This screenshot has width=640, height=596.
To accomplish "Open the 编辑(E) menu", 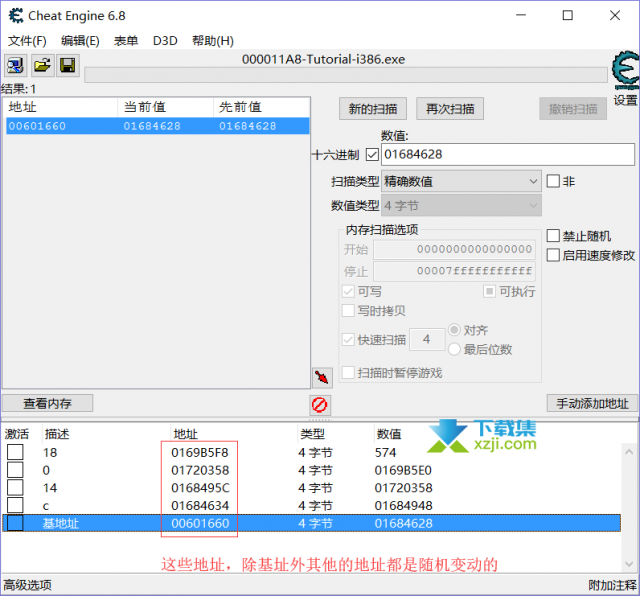I will (80, 41).
